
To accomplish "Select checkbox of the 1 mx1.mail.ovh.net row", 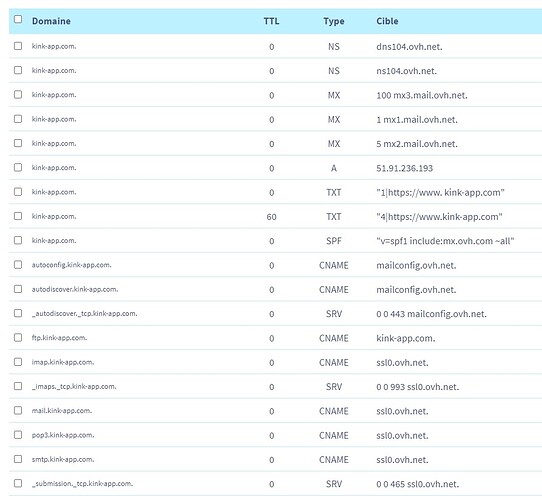I will pyautogui.click(x=18, y=119).
